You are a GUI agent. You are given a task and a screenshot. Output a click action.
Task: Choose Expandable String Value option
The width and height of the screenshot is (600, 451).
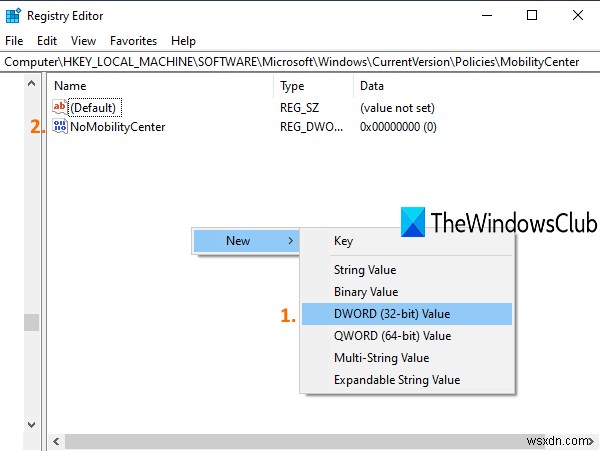click(x=407, y=380)
